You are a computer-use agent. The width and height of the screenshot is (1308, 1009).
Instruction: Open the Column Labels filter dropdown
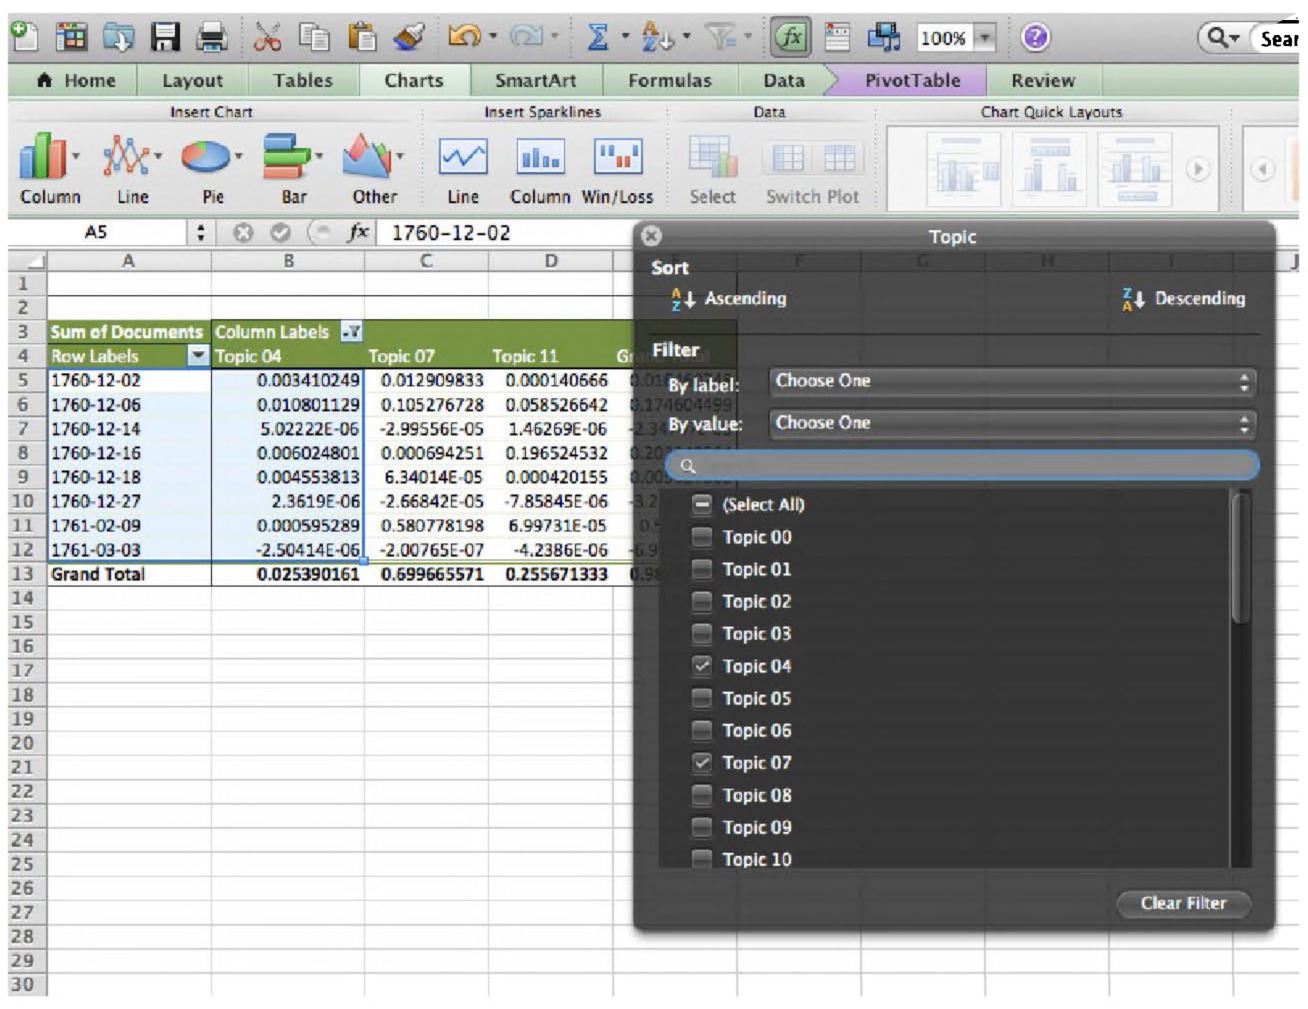coord(351,331)
